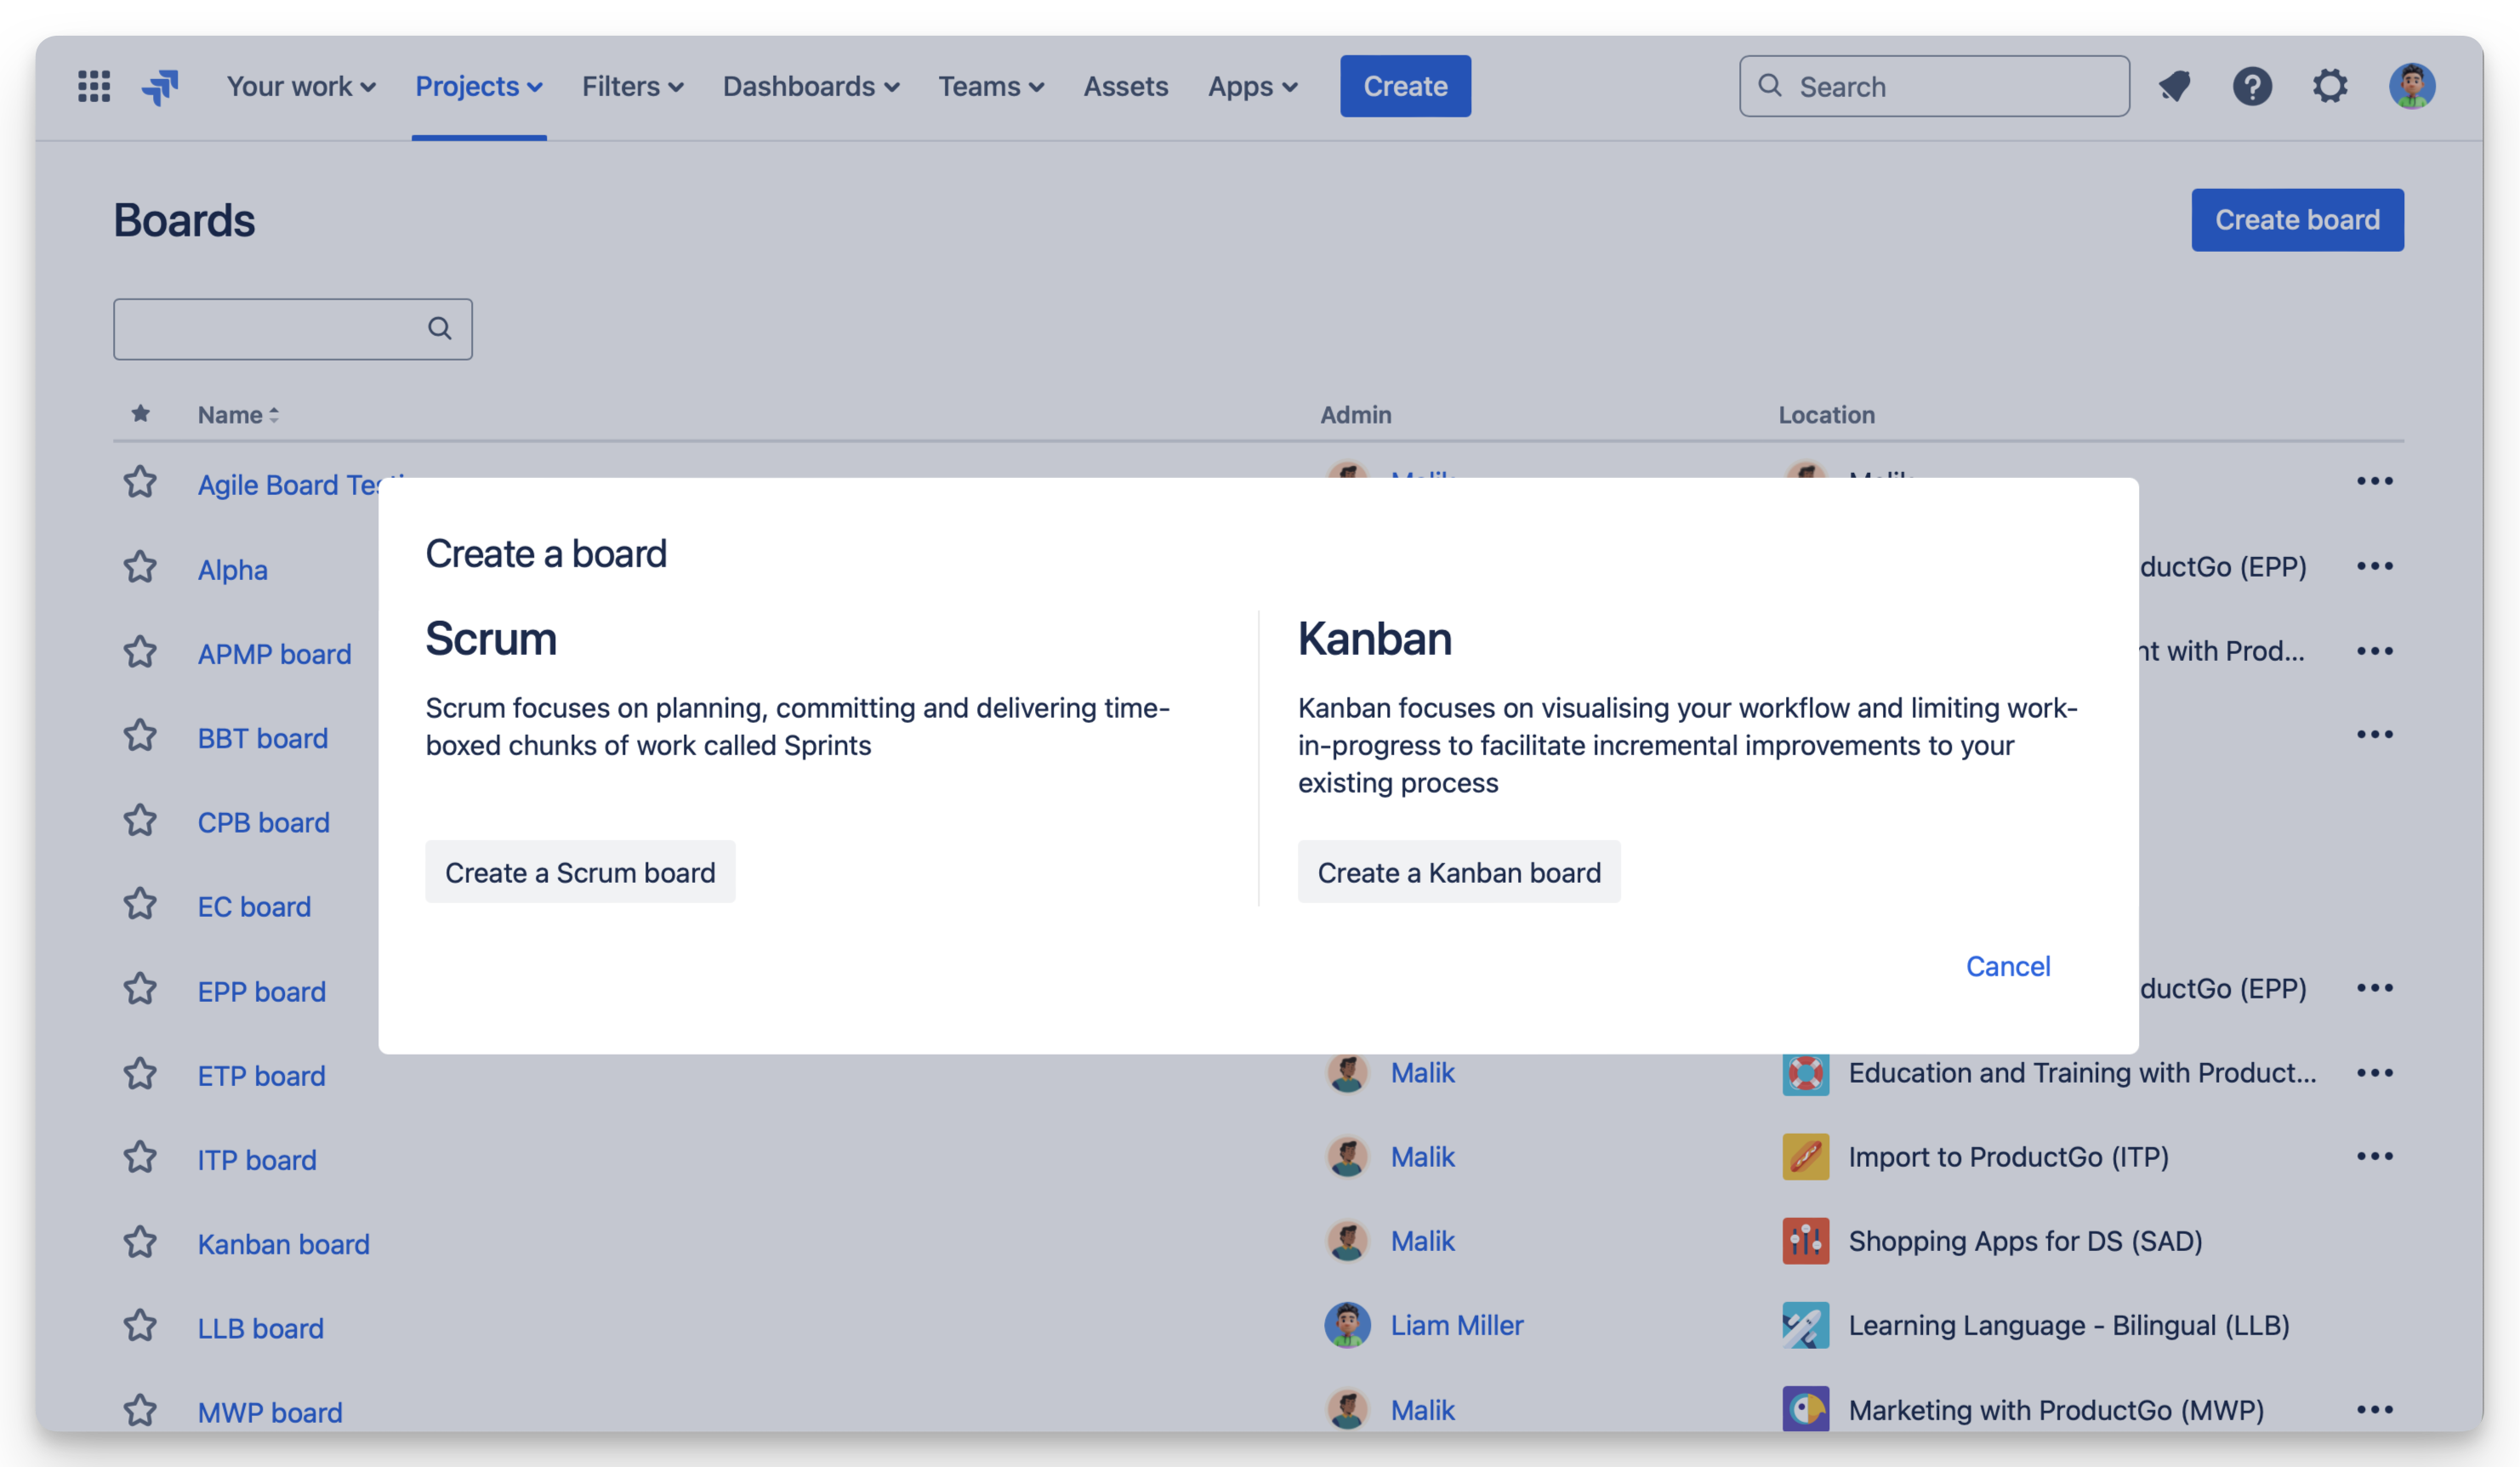Open the more options menu for ITP board
This screenshot has height=1467, width=2520.
click(x=2376, y=1157)
